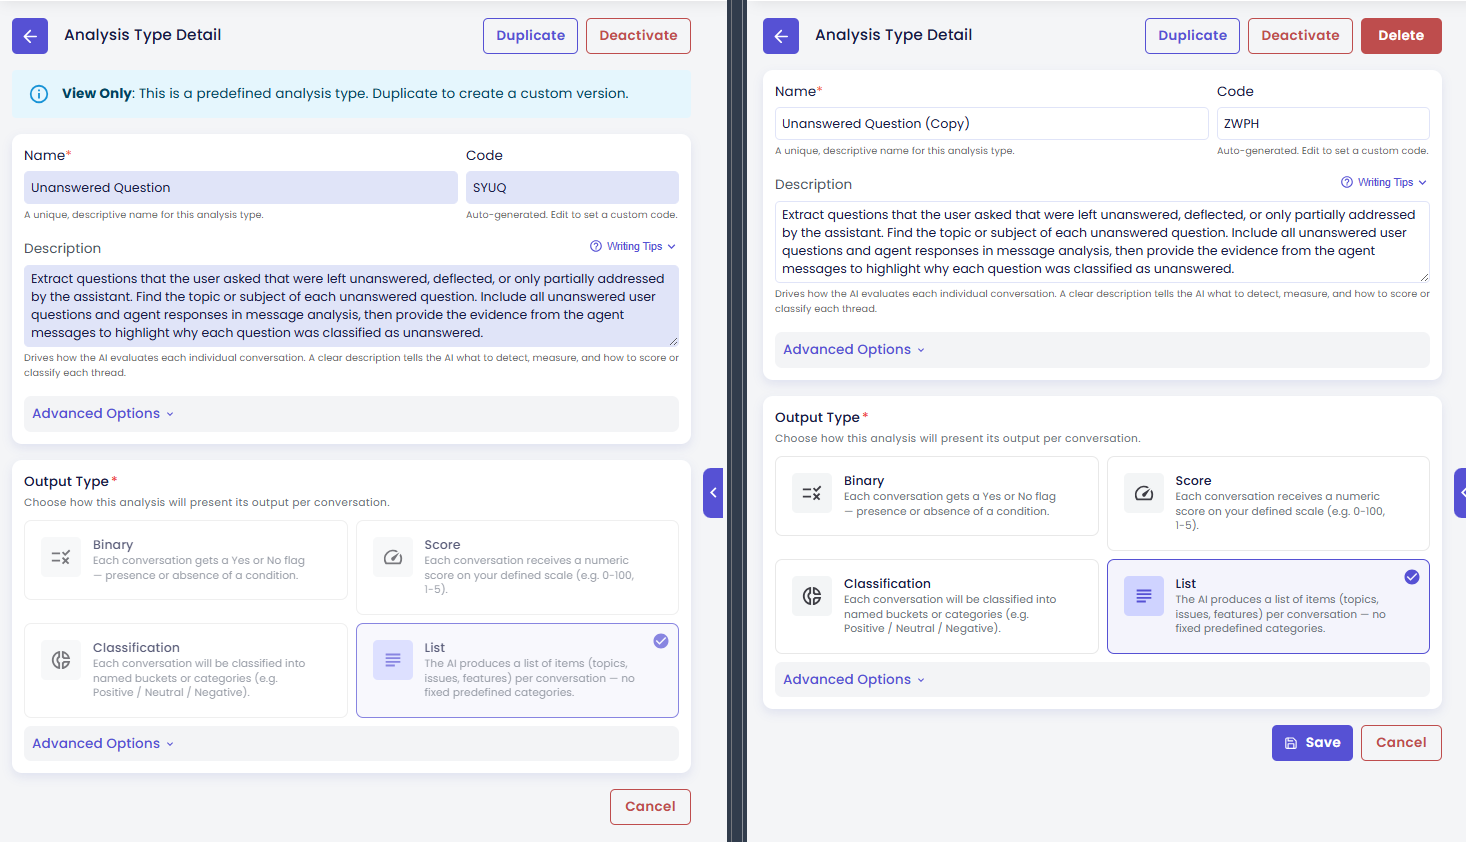The width and height of the screenshot is (1466, 842).
Task: Click read-only Code field SYUQ
Action: [572, 188]
